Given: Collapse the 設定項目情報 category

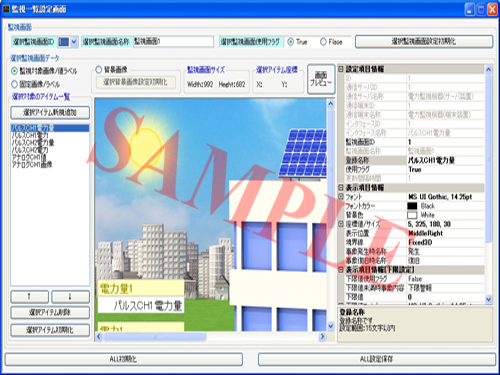Looking at the screenshot, I should tap(341, 69).
